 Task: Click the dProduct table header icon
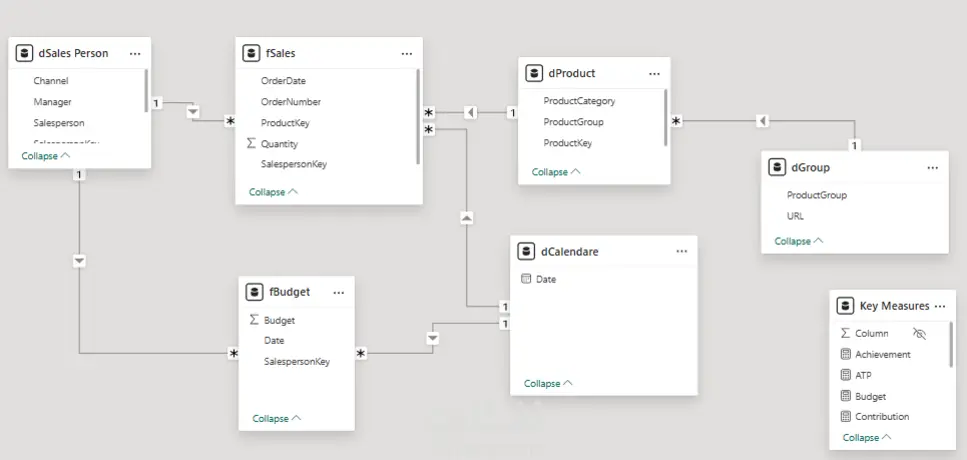pos(535,73)
